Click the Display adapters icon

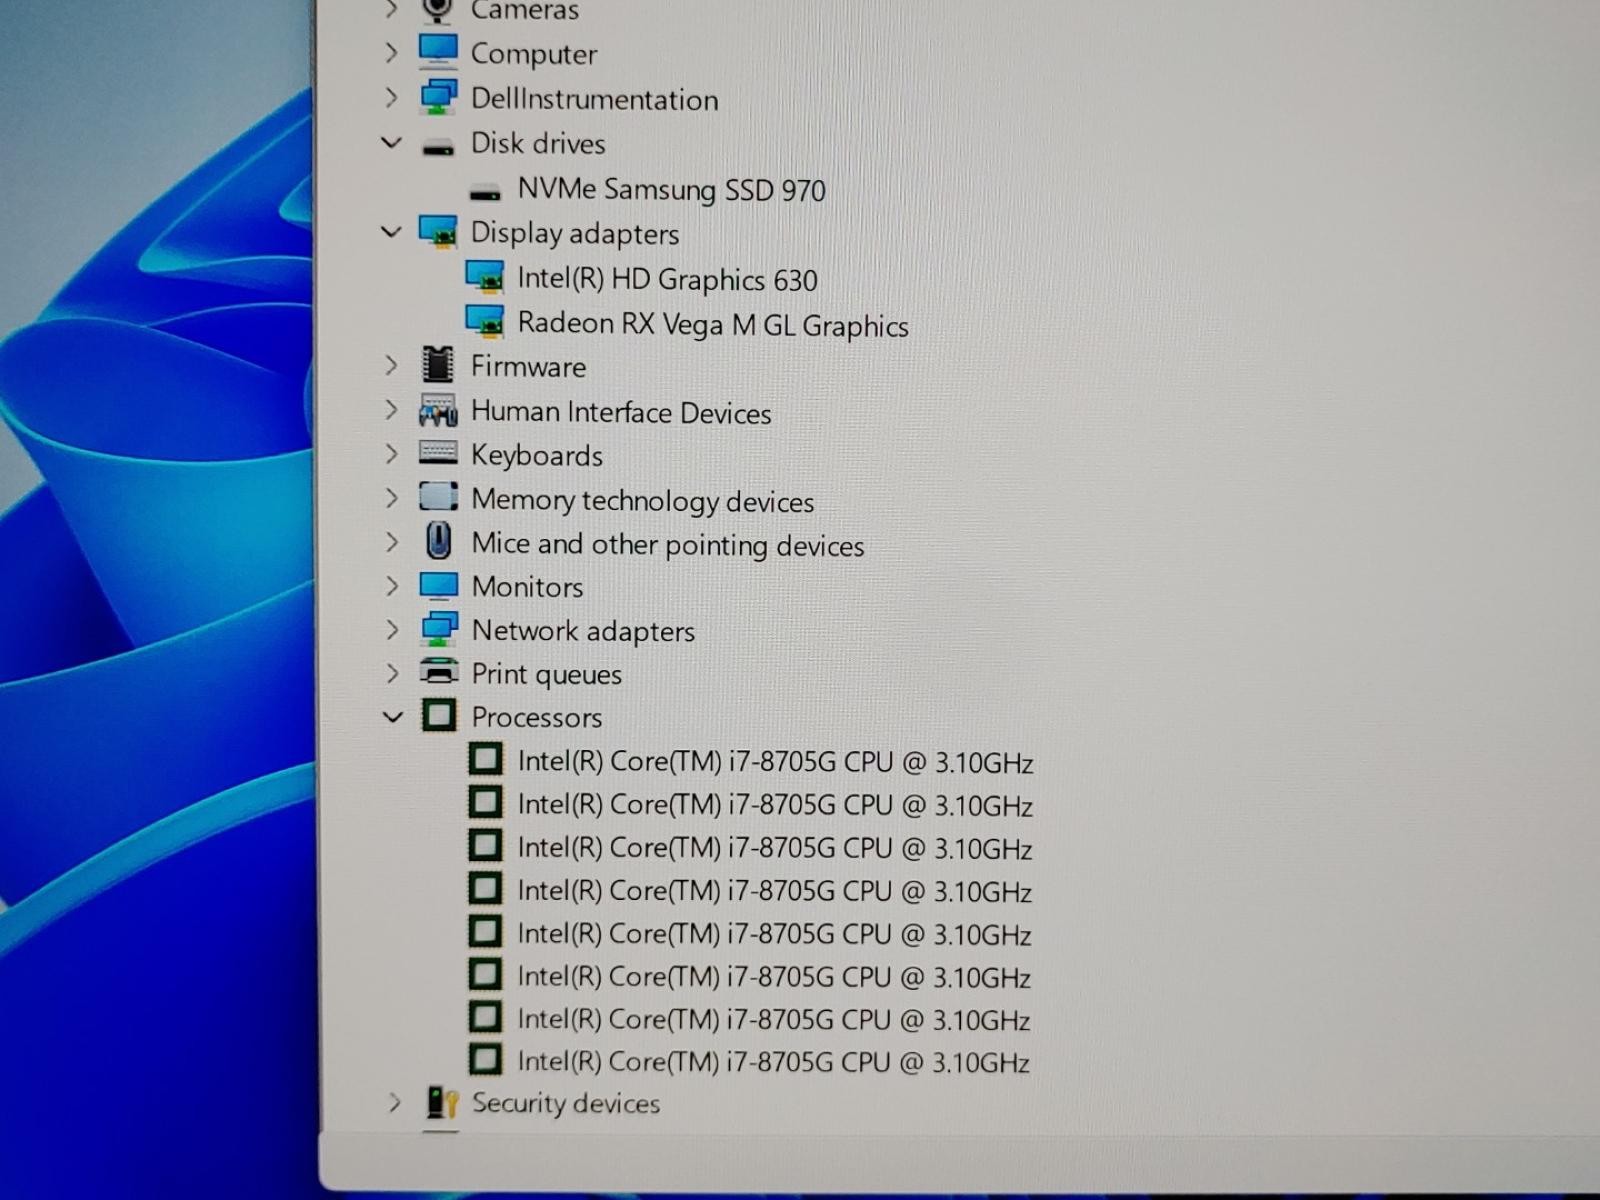click(438, 232)
